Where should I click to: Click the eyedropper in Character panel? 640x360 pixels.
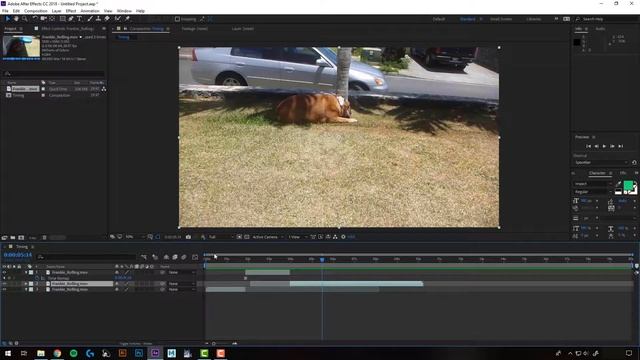click(618, 184)
